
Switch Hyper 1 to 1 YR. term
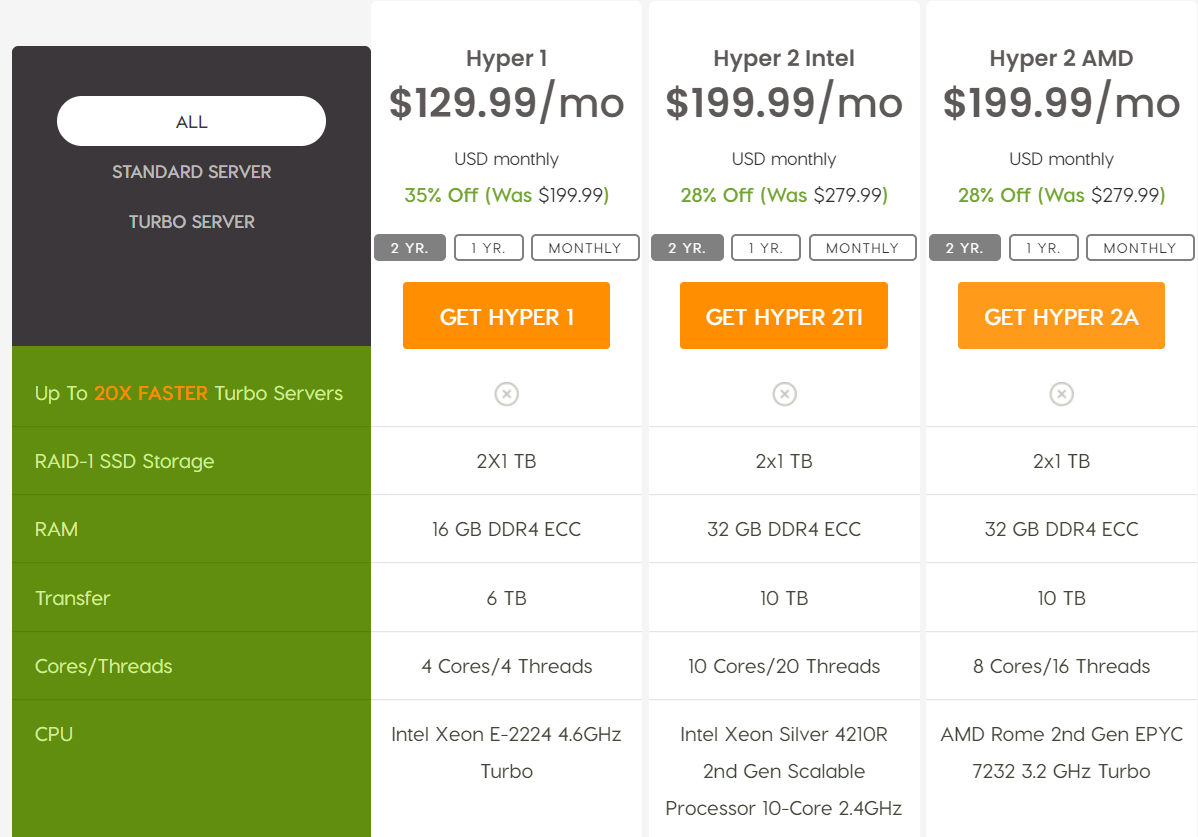coord(488,248)
